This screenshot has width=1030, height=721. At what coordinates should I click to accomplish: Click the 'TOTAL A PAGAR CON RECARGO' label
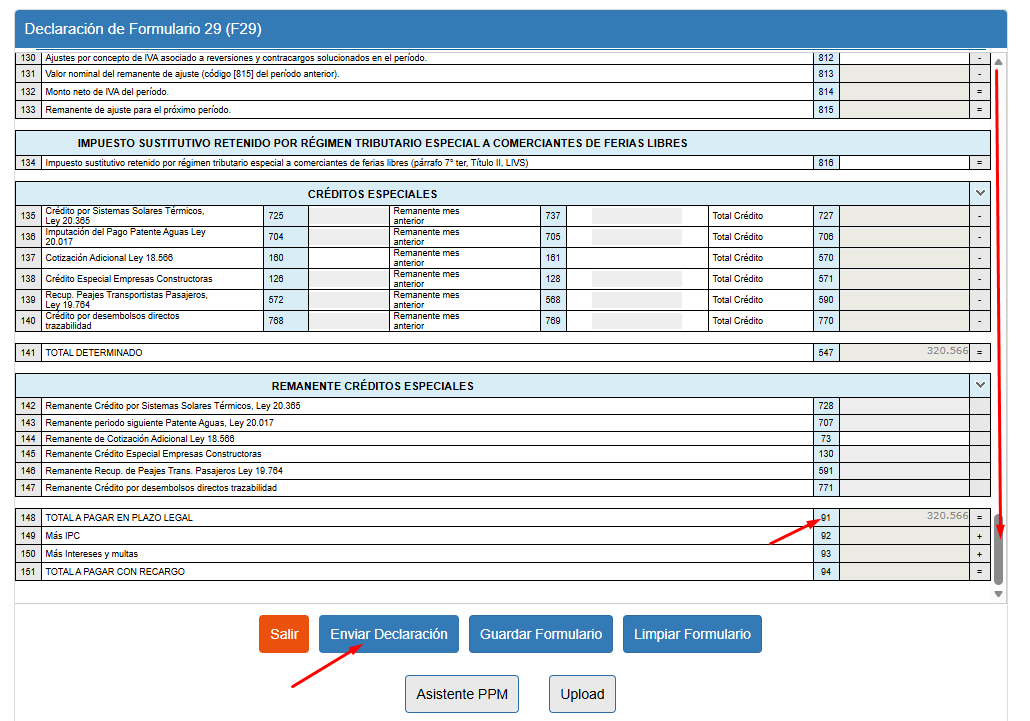pyautogui.click(x=115, y=571)
